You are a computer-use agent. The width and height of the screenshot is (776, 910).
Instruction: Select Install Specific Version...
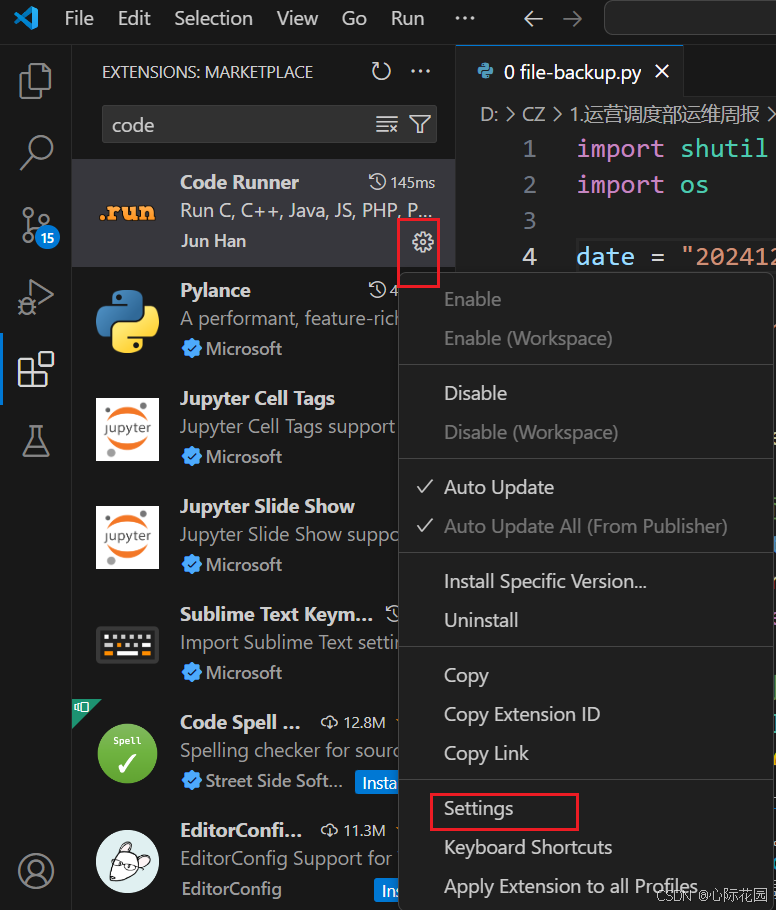coord(545,582)
